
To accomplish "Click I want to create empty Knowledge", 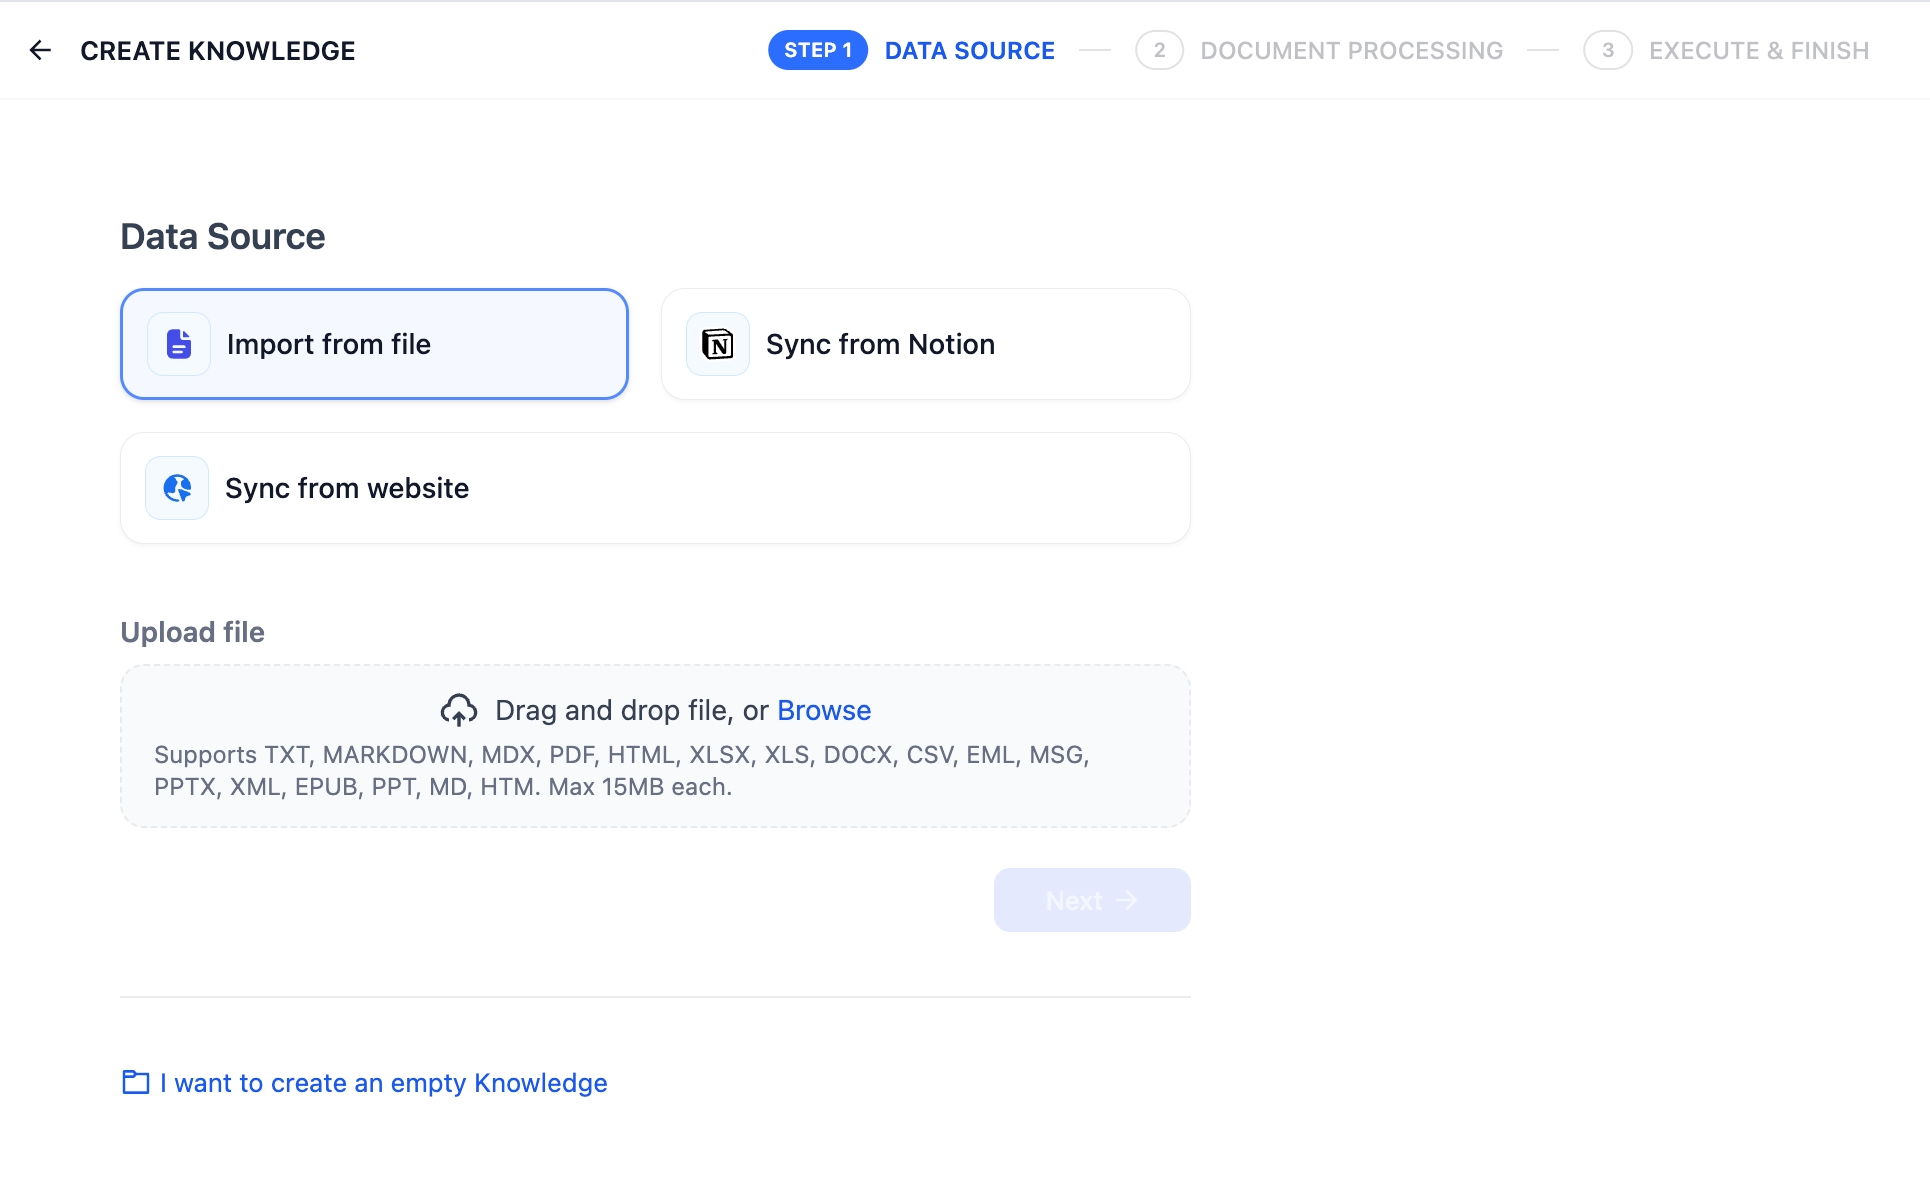I will coord(383,1083).
